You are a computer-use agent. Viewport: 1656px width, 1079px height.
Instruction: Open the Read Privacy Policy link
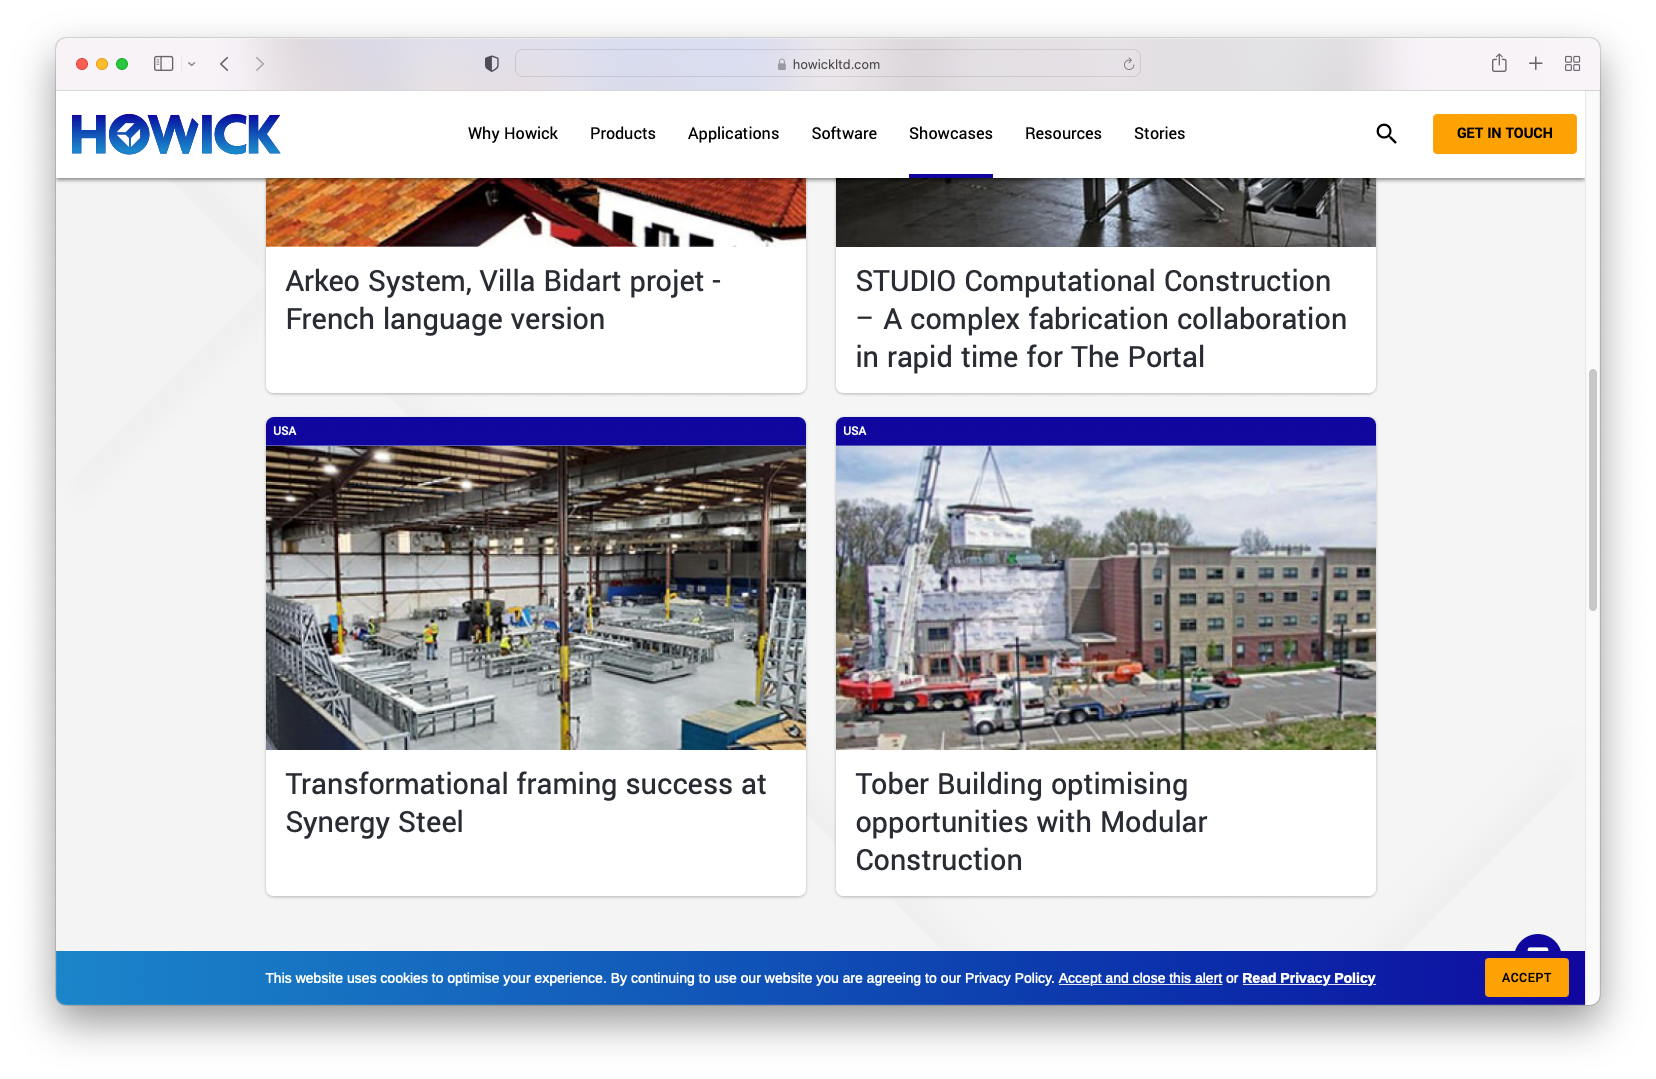click(1308, 978)
